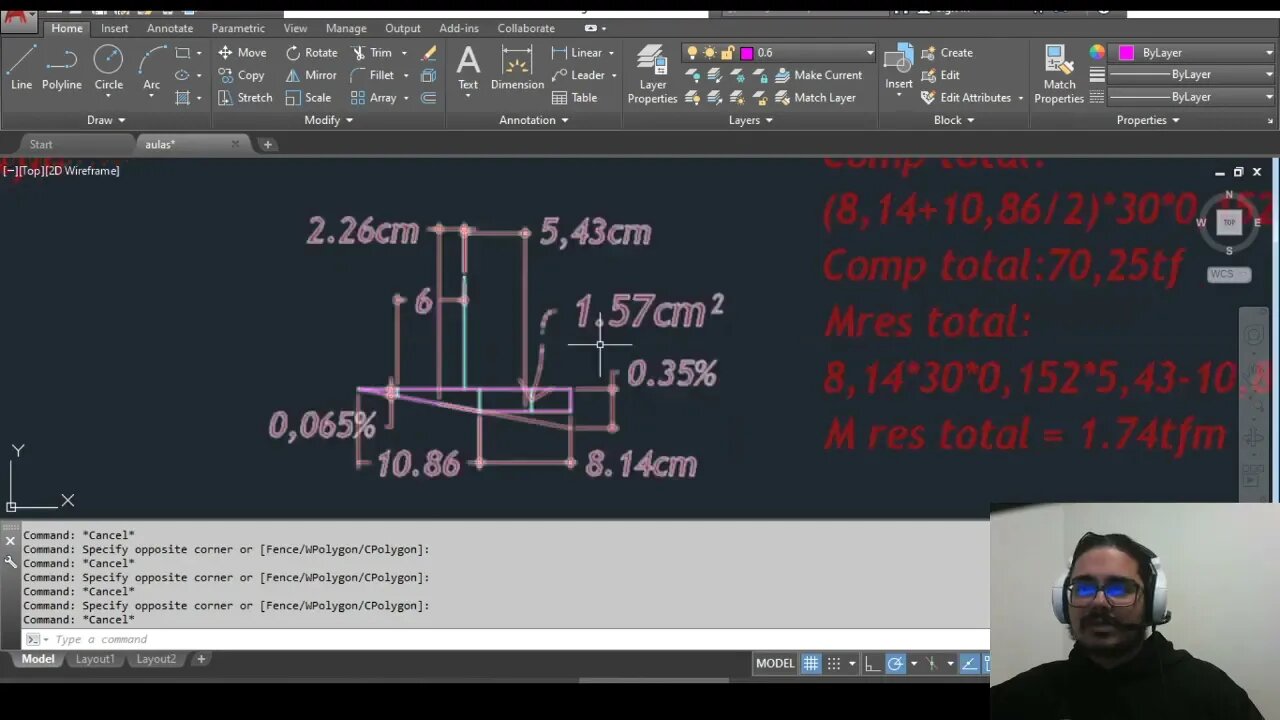Click the layer 0.6 magenta color swatch
The width and height of the screenshot is (1280, 720).
tap(746, 53)
